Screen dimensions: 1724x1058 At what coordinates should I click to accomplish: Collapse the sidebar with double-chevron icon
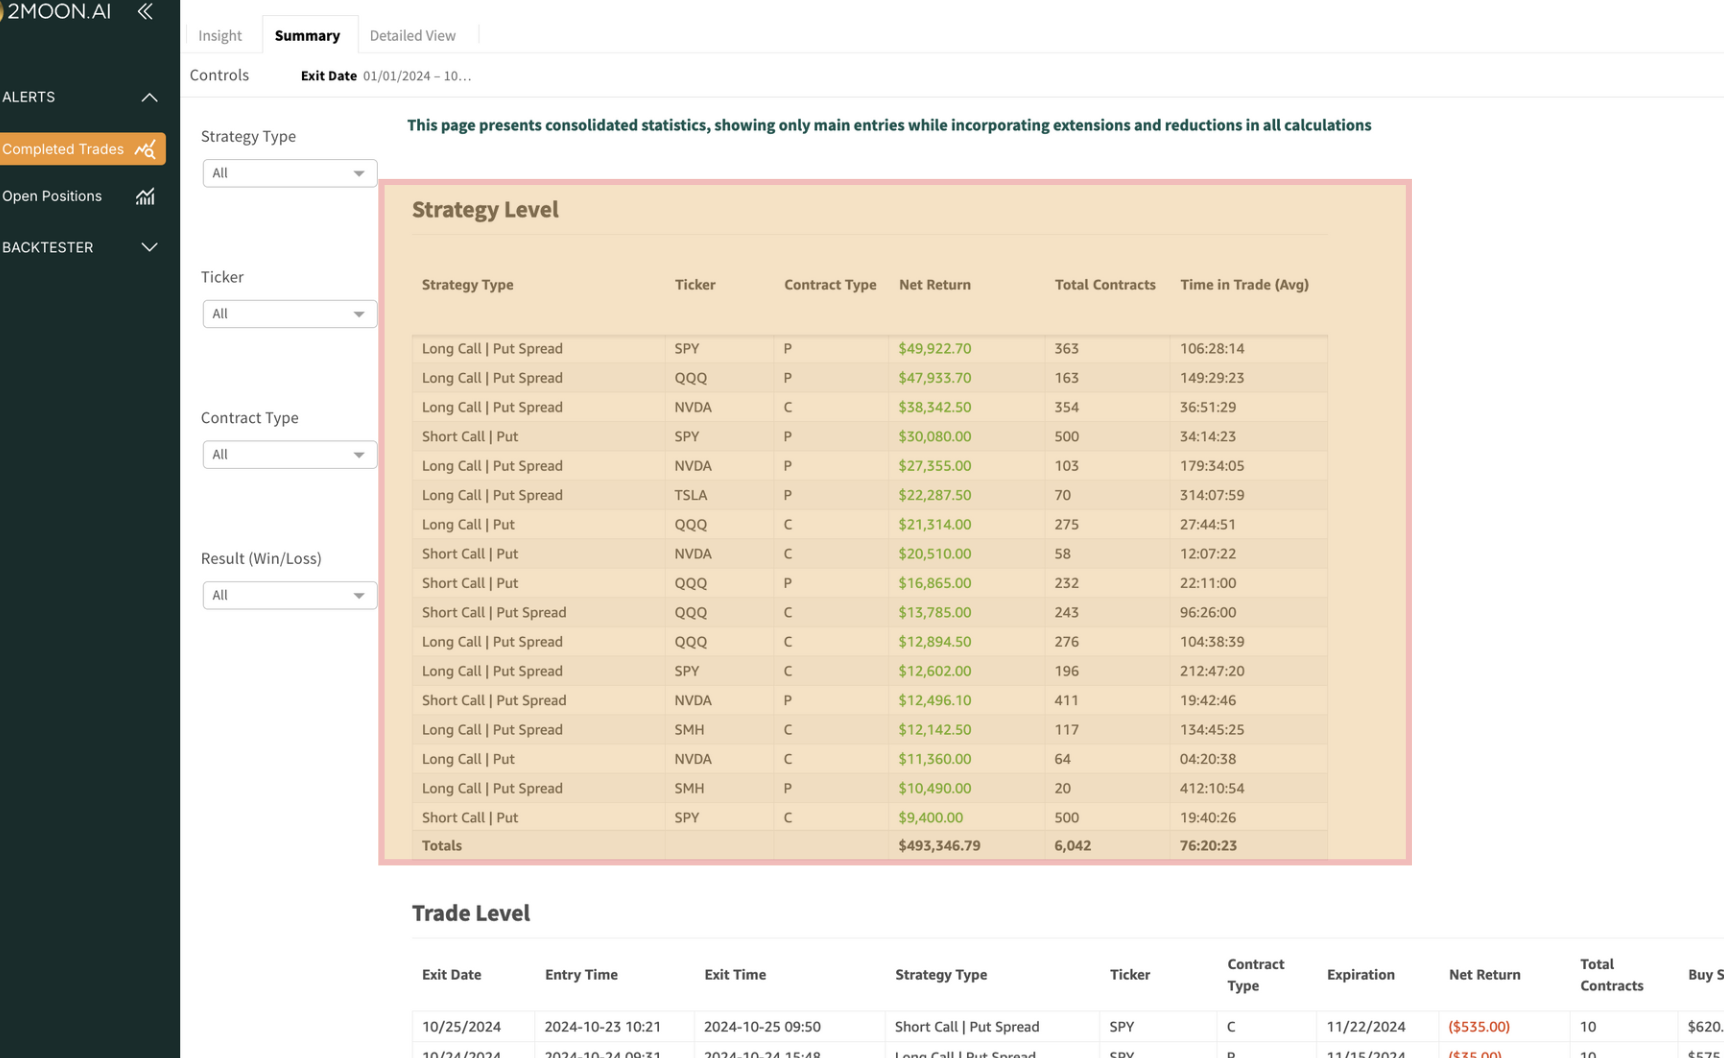[145, 12]
